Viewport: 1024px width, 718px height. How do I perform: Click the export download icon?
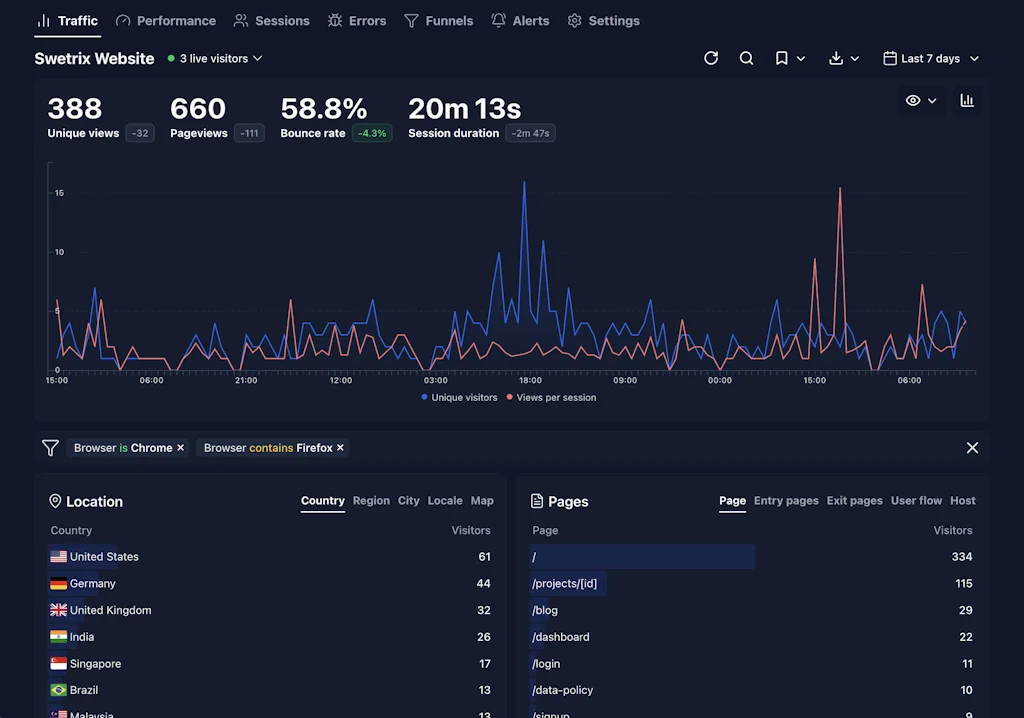(x=836, y=58)
